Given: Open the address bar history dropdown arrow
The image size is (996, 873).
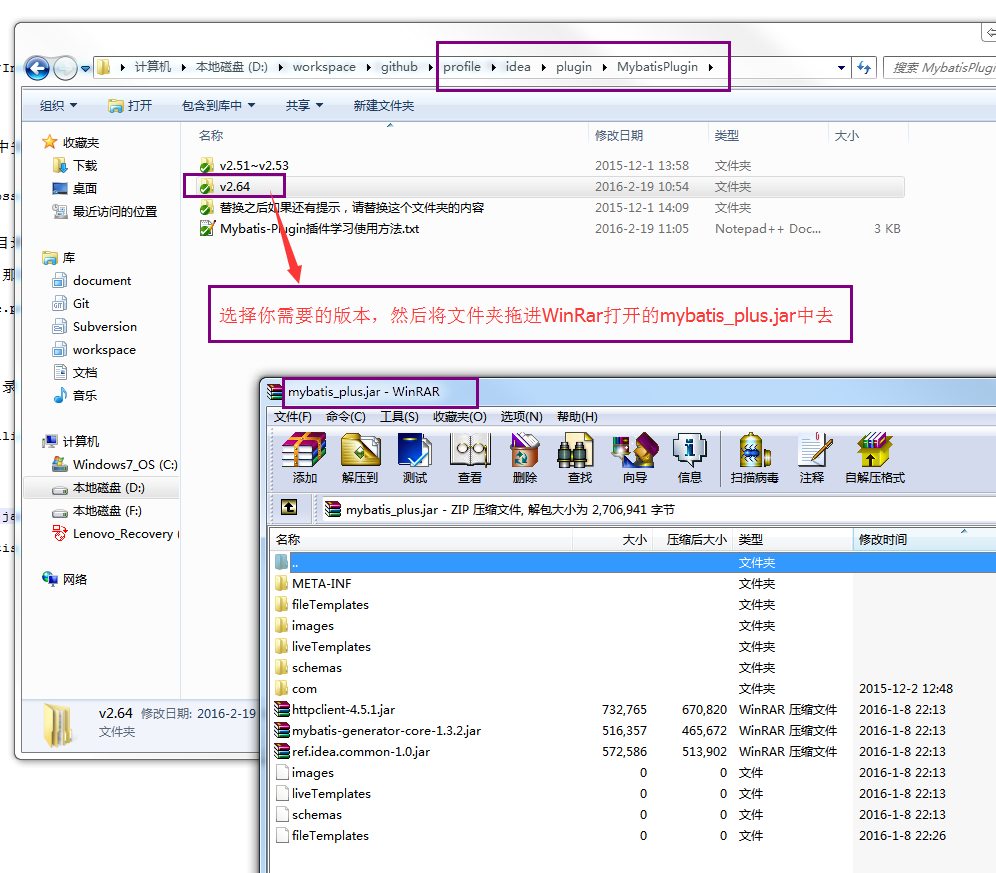Looking at the screenshot, I should coord(841,67).
